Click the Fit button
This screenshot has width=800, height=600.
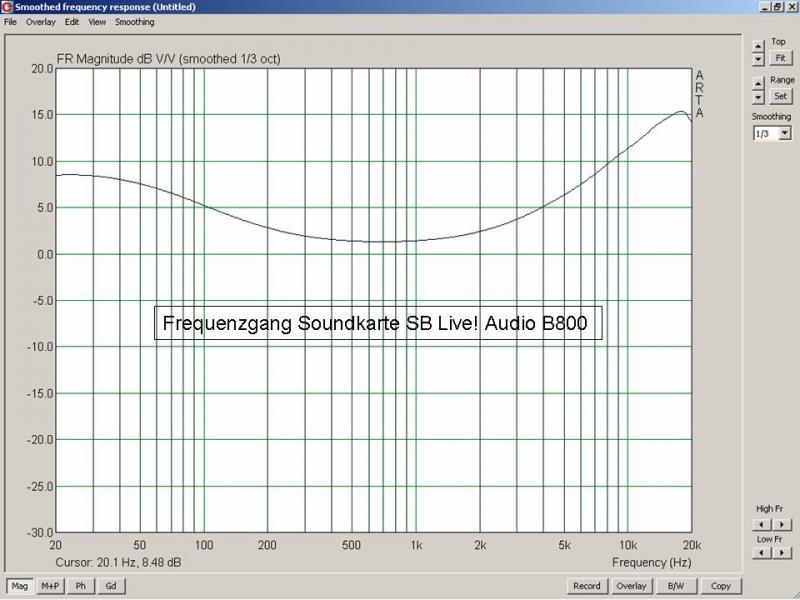point(781,58)
